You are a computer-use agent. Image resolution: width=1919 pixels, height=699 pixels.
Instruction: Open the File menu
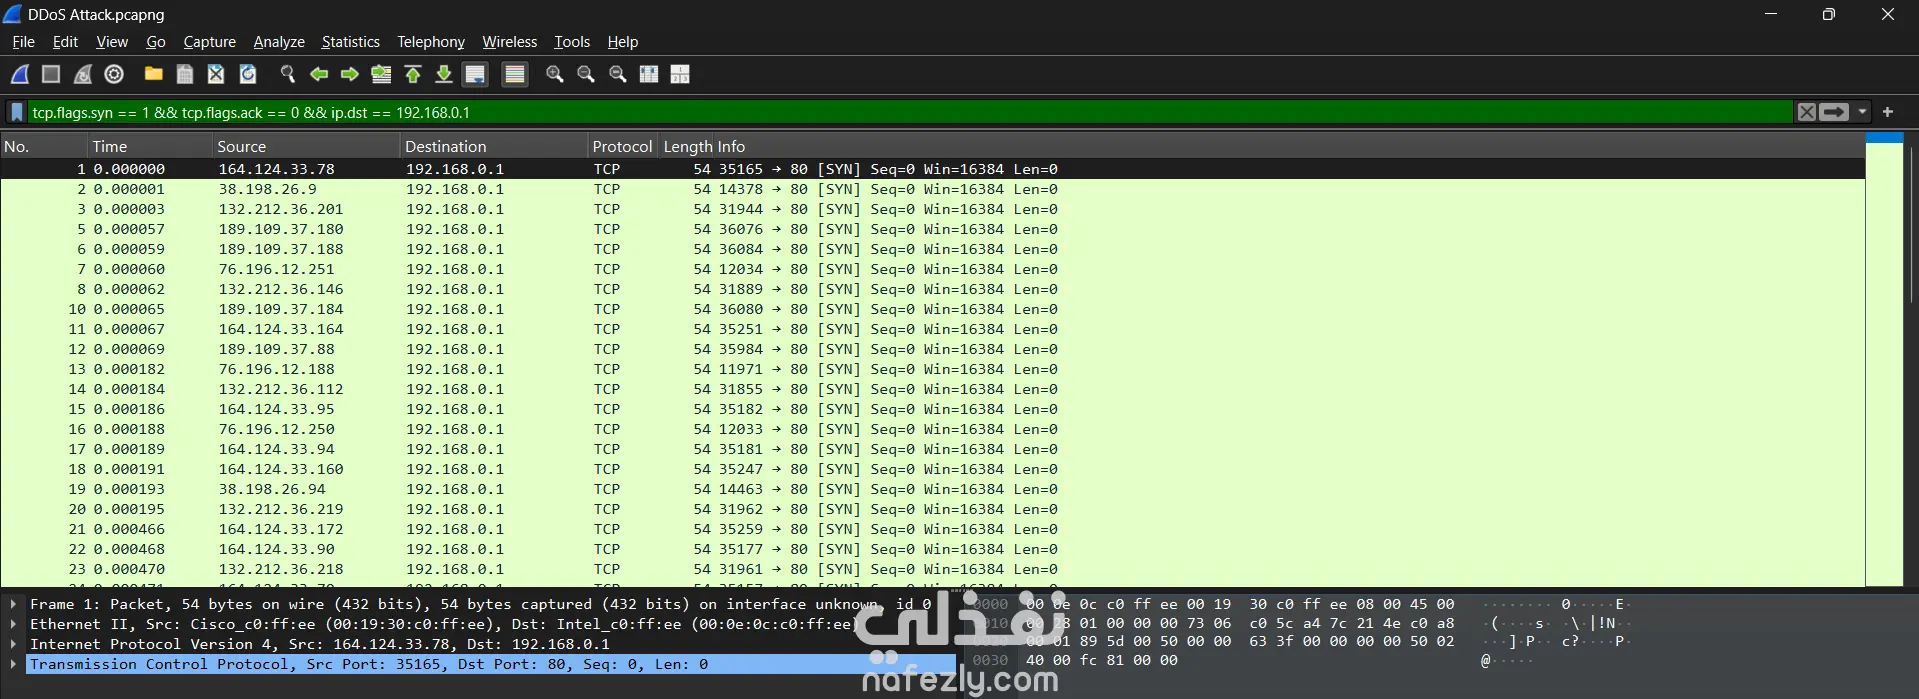23,42
